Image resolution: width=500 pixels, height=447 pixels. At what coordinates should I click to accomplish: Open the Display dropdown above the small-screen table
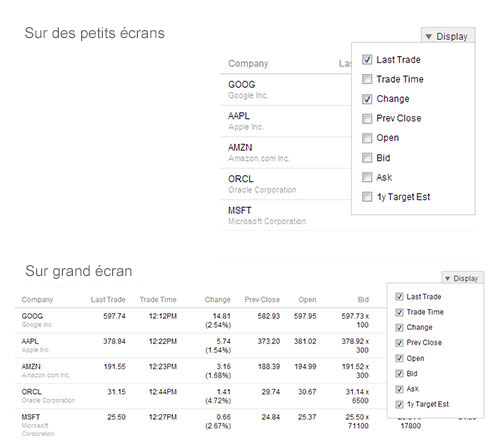(x=448, y=35)
